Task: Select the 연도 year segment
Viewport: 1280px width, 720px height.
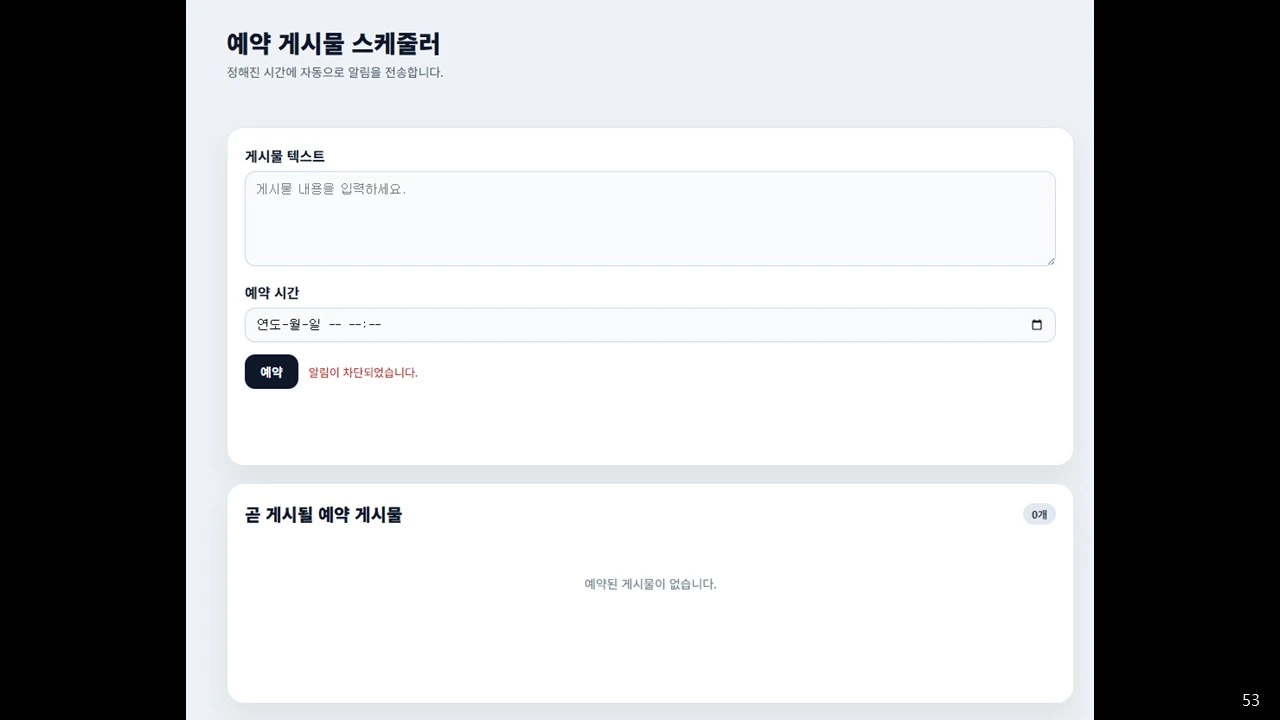Action: click(x=270, y=324)
